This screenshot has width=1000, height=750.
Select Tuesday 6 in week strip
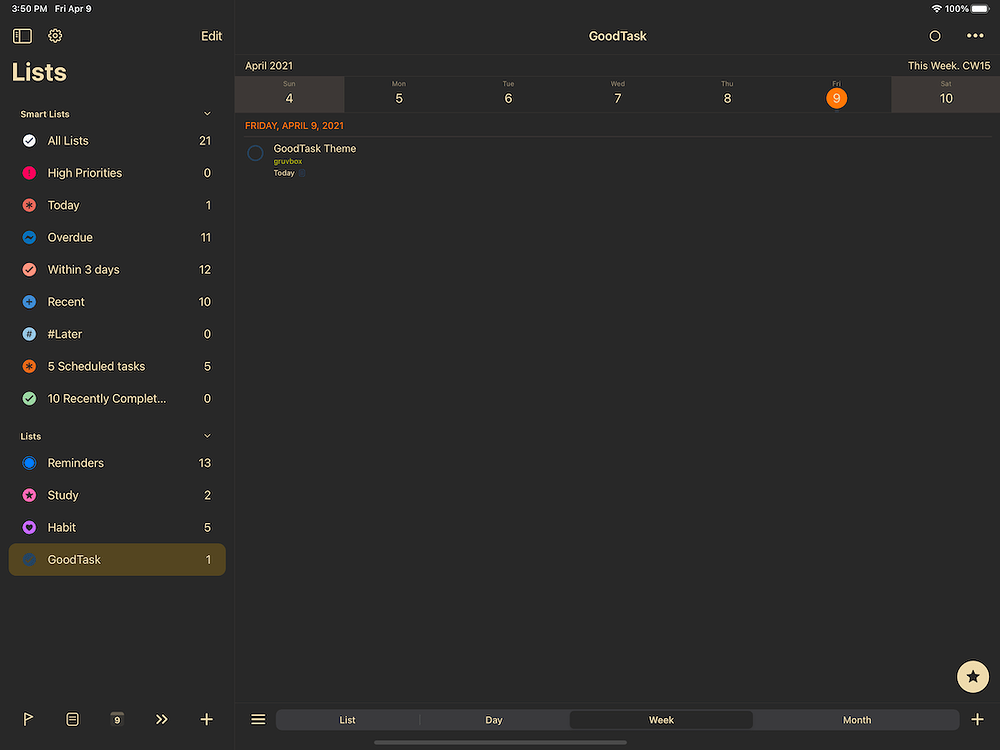pos(508,95)
